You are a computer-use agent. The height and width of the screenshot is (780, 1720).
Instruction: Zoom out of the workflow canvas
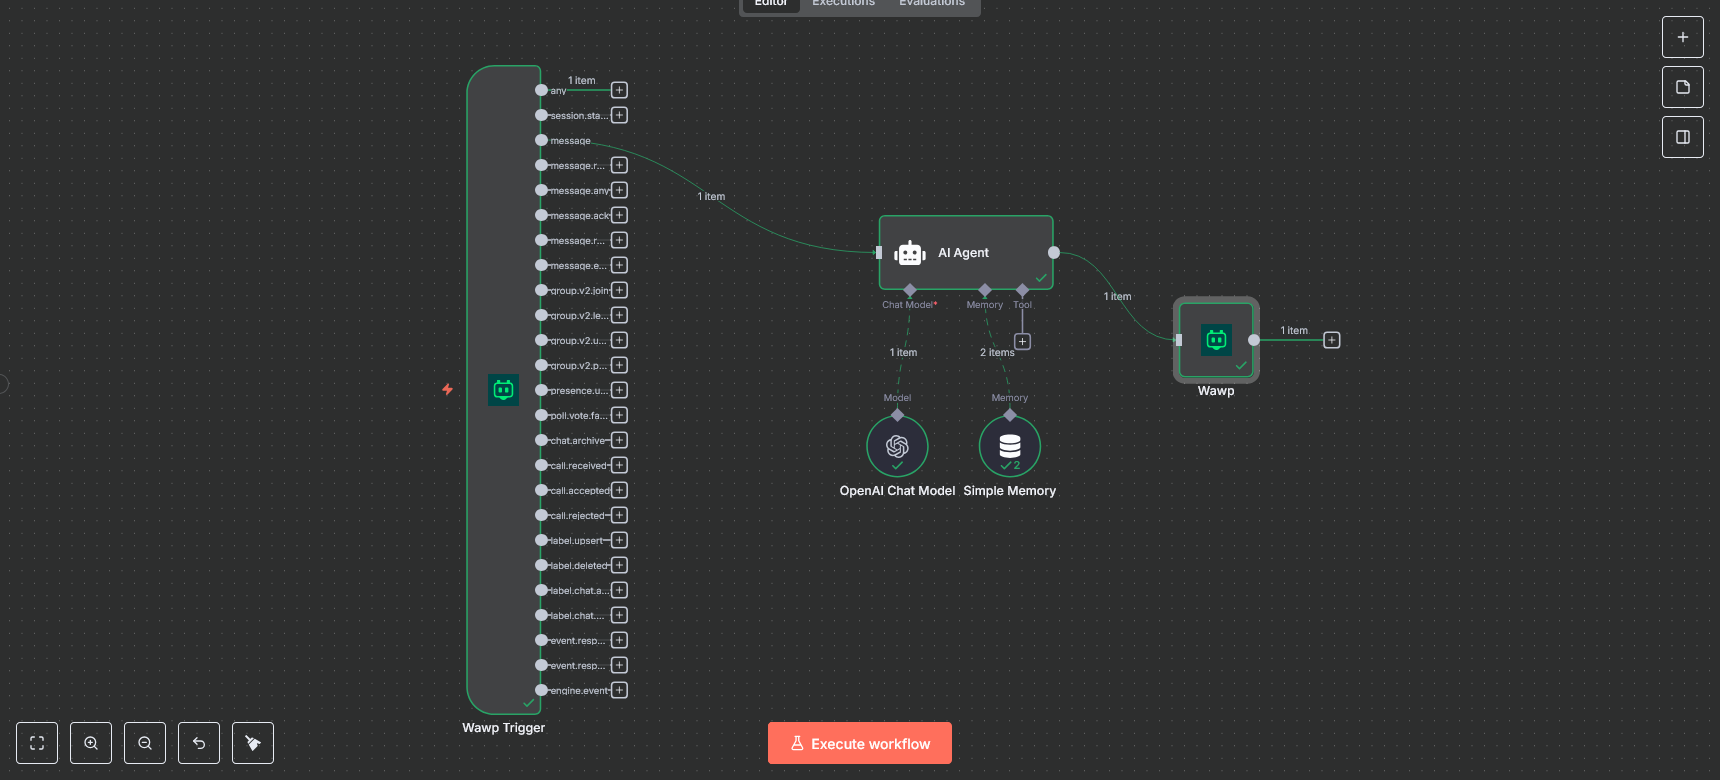click(145, 743)
